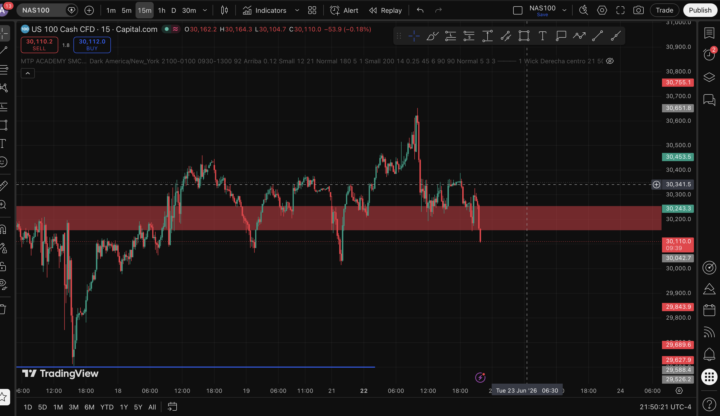The image size is (720, 416).
Task: Click the 30,112.0 BUY button
Action: point(92,45)
